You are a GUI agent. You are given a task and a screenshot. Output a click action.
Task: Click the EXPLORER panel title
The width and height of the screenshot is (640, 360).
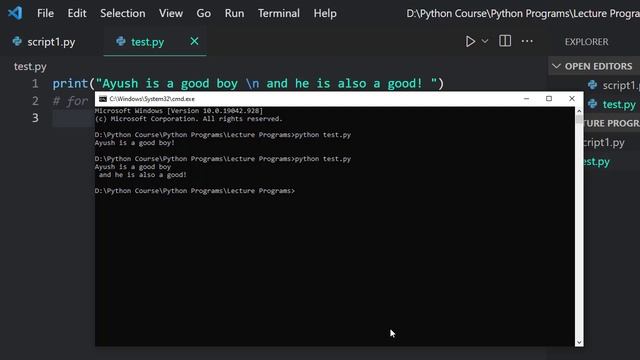click(x=586, y=42)
